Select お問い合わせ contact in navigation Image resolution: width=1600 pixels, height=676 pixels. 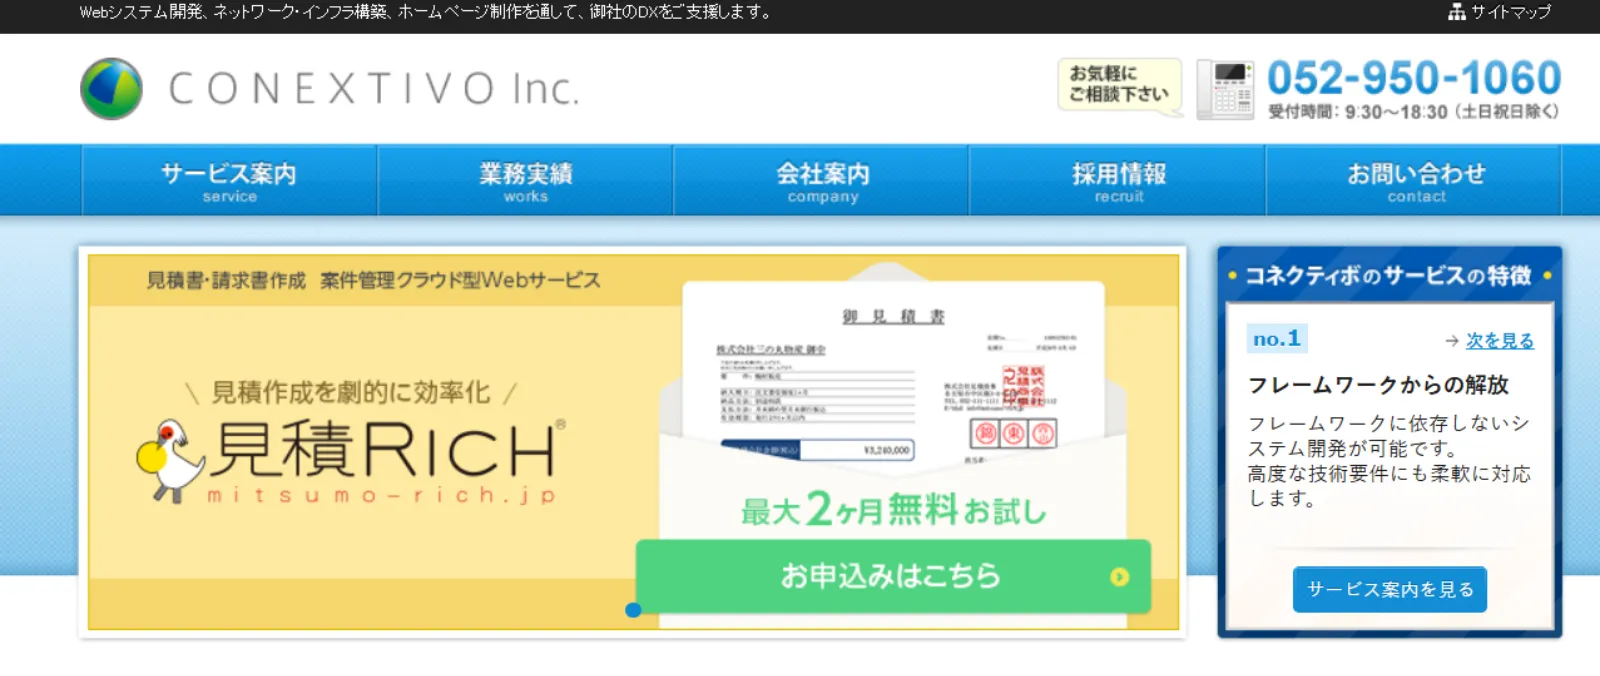click(x=1415, y=181)
